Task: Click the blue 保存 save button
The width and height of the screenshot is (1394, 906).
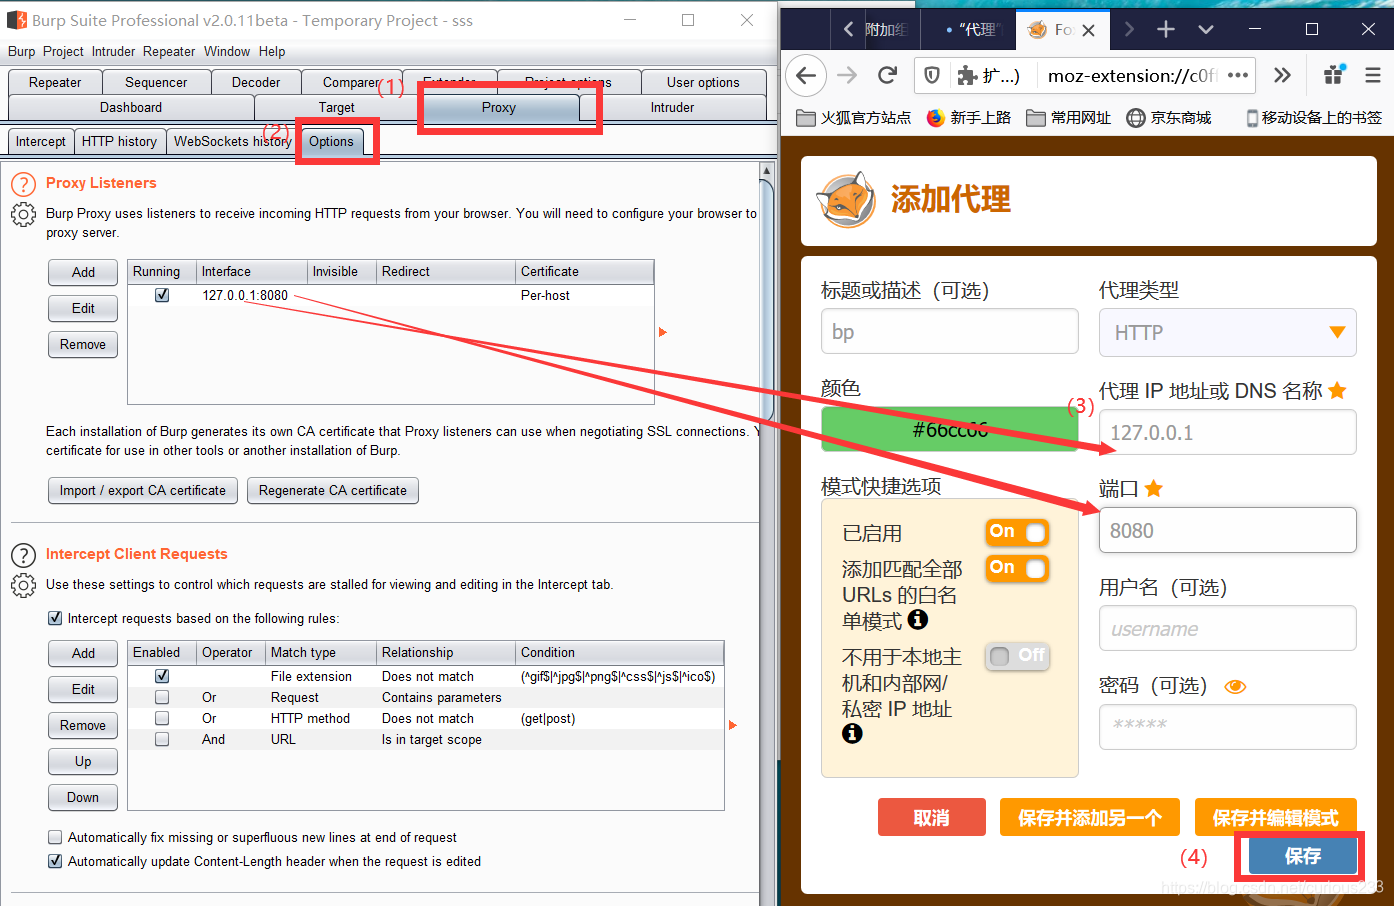Action: tap(1302, 856)
